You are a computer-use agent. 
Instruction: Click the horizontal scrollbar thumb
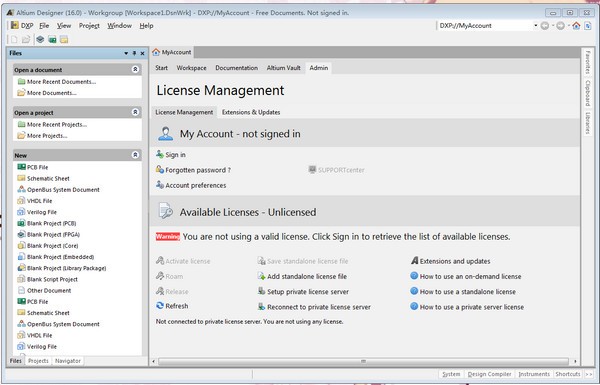(363, 361)
